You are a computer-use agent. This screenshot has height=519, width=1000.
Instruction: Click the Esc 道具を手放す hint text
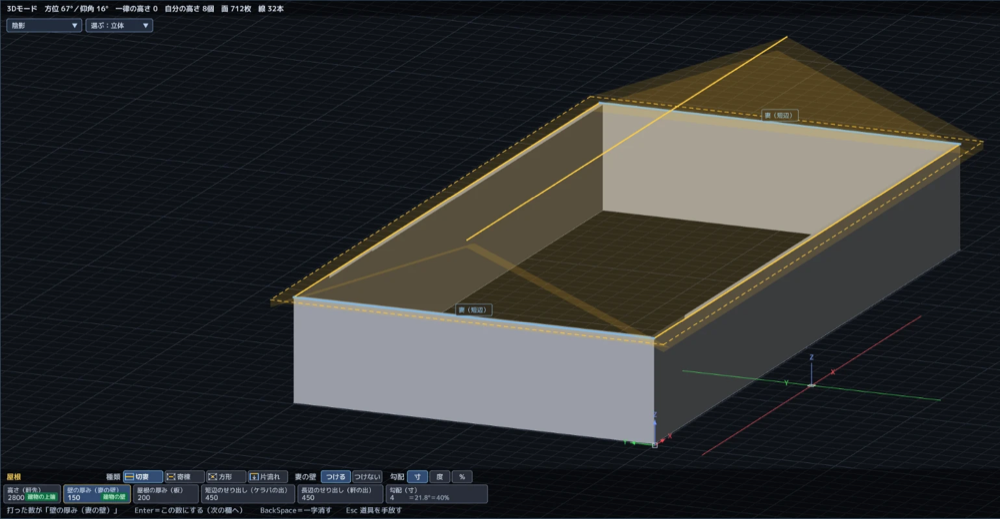pyautogui.click(x=374, y=511)
